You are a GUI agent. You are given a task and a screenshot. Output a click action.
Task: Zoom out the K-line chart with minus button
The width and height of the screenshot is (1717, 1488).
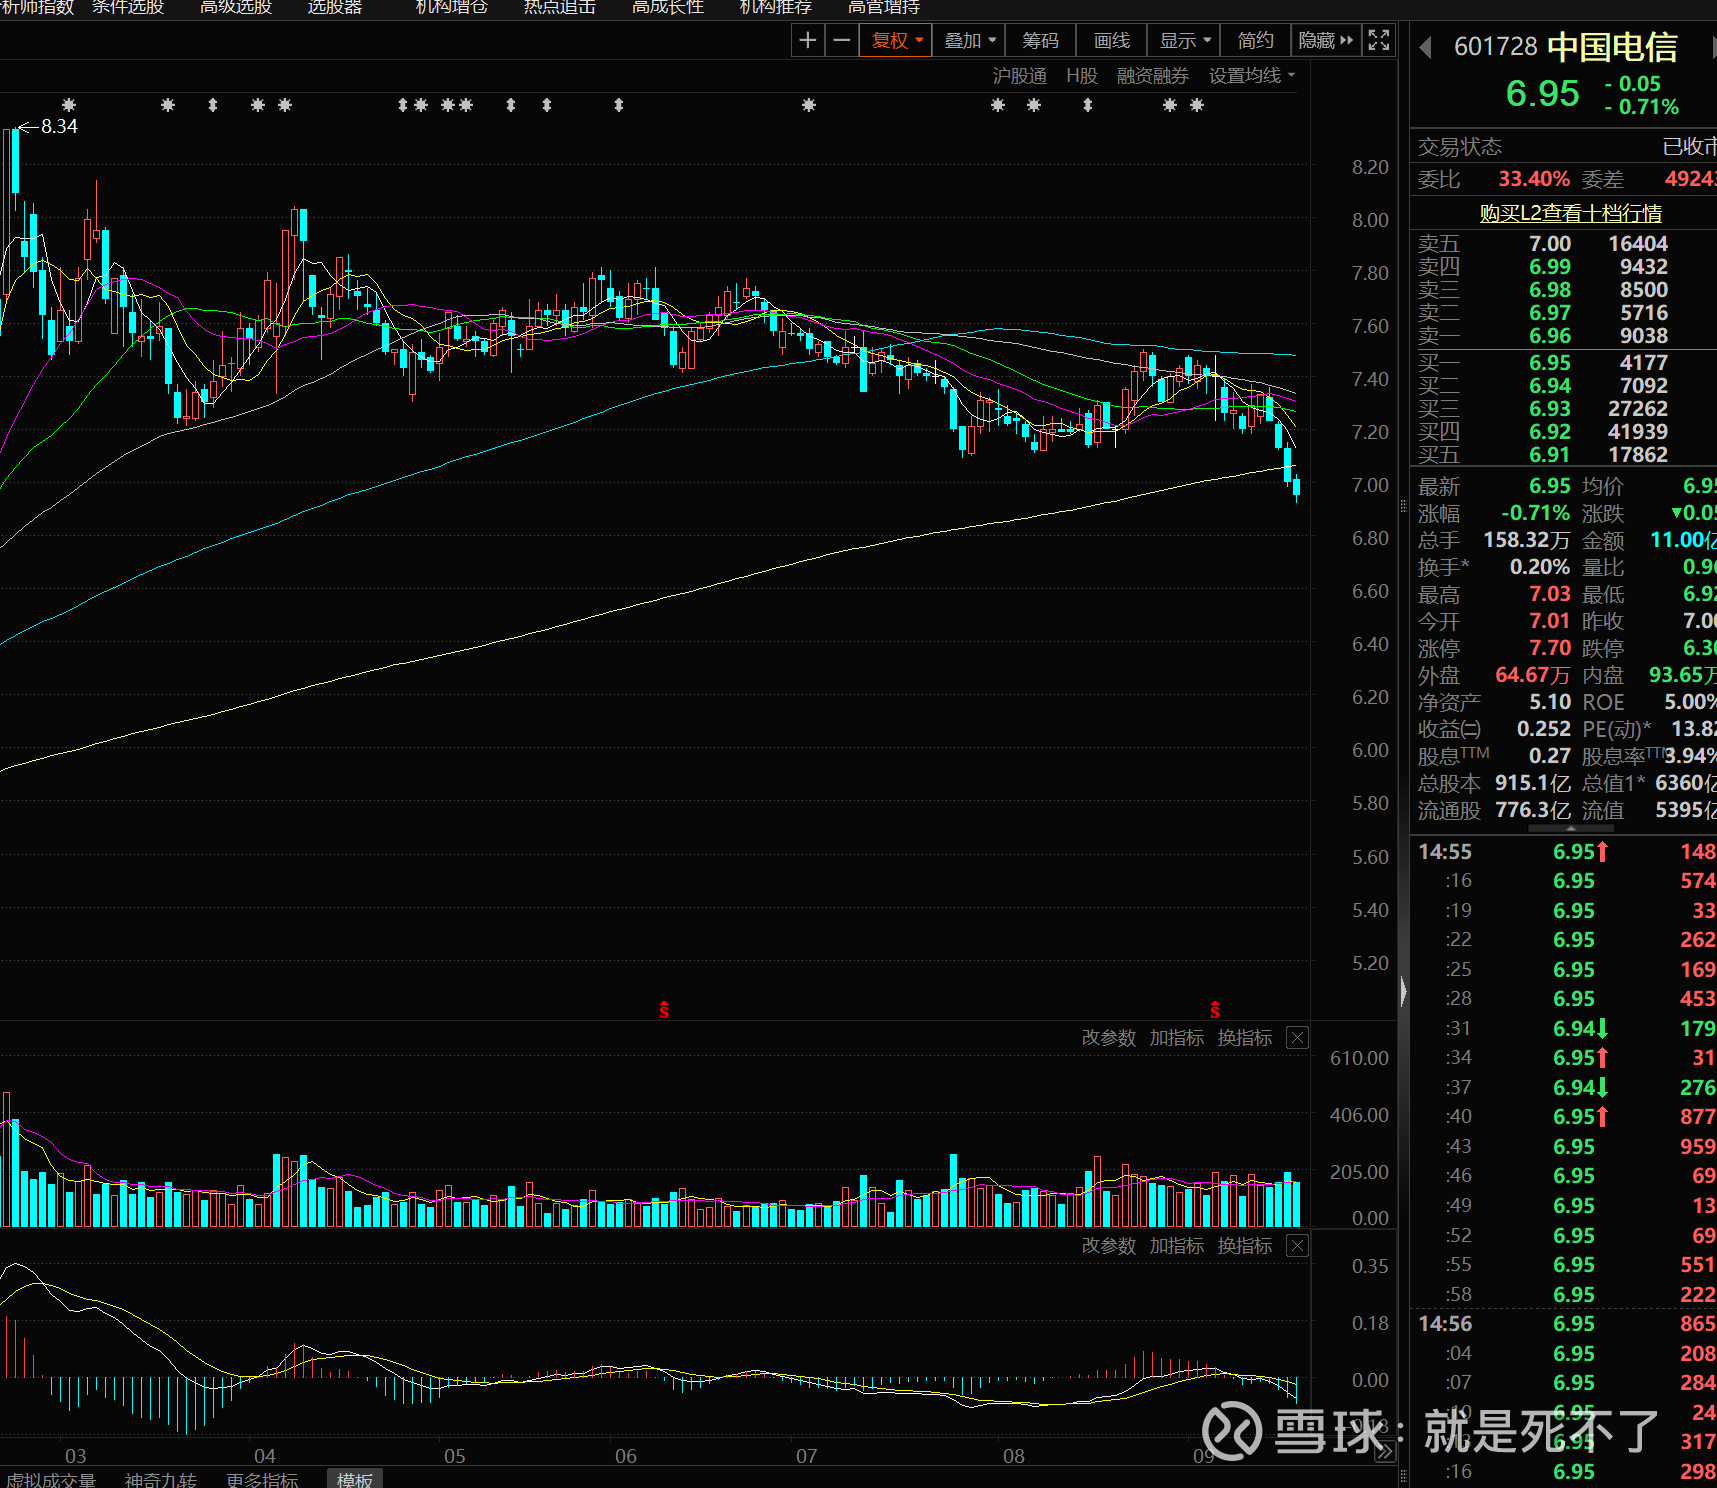click(842, 41)
